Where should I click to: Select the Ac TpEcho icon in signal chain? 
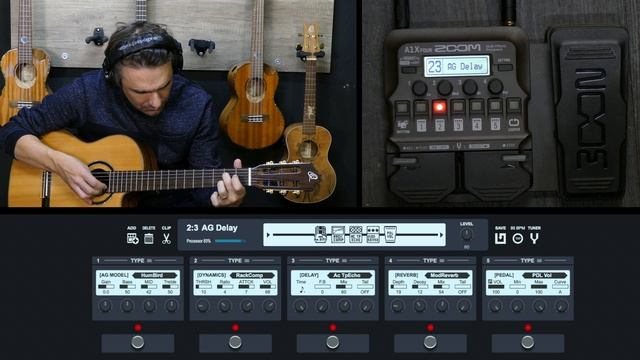click(356, 234)
